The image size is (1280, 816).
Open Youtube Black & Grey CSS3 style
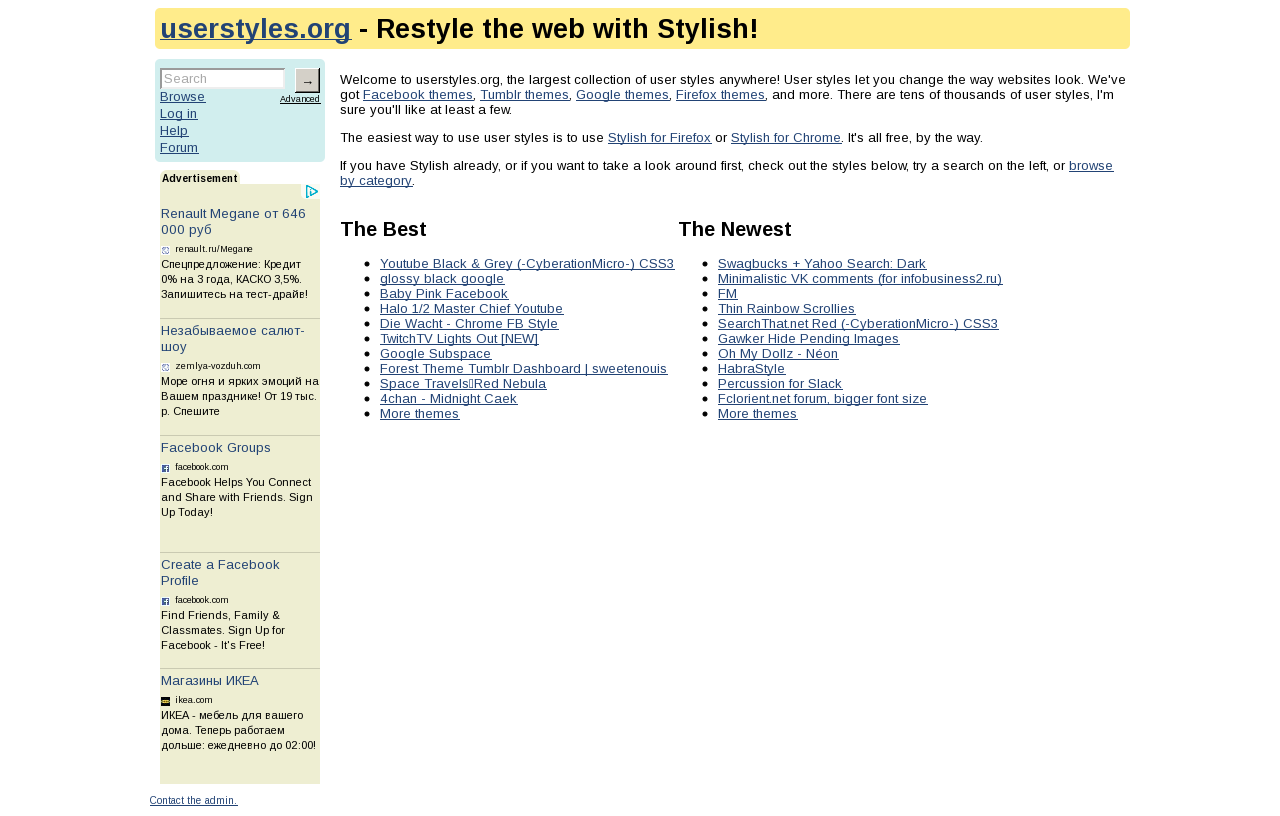527,264
